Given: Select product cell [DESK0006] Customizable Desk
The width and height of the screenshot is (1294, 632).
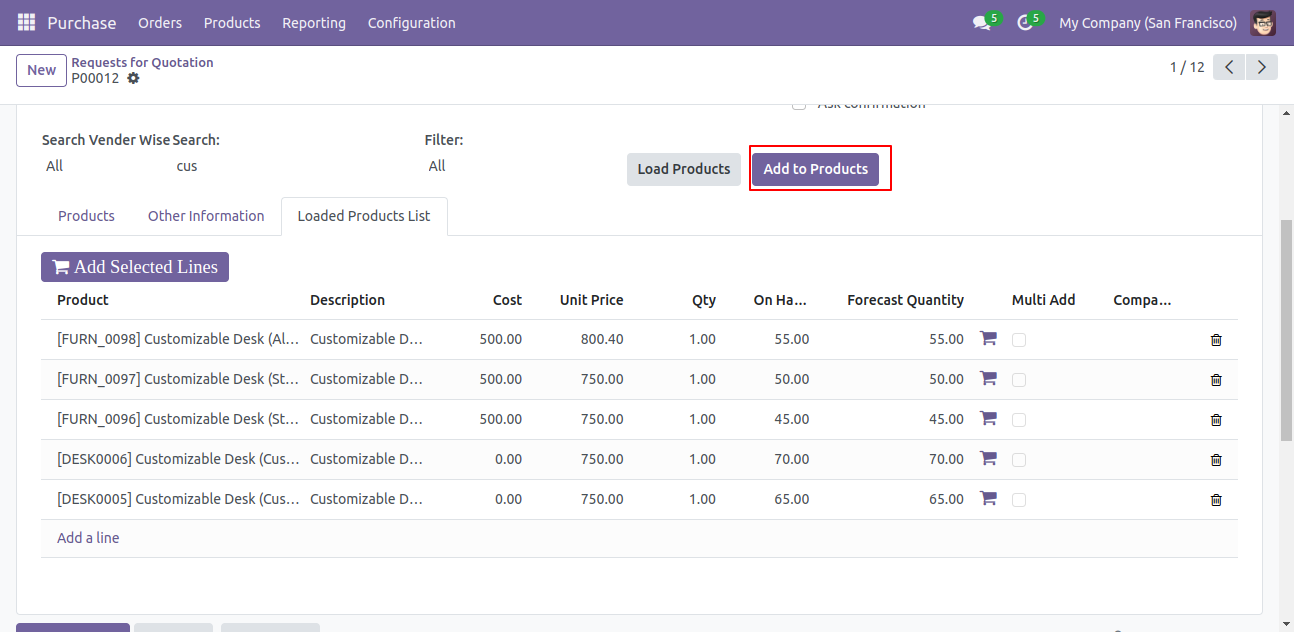Looking at the screenshot, I should click(x=178, y=459).
